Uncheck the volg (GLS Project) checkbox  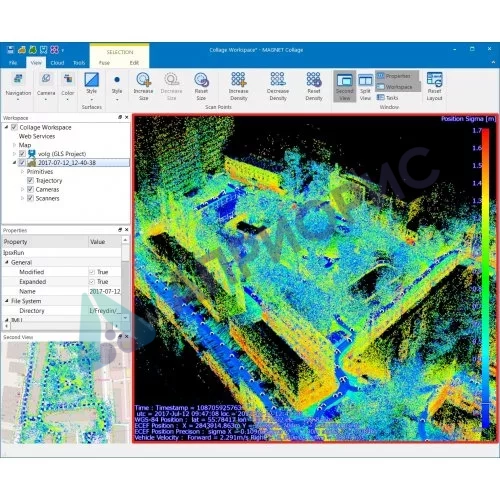click(22, 154)
